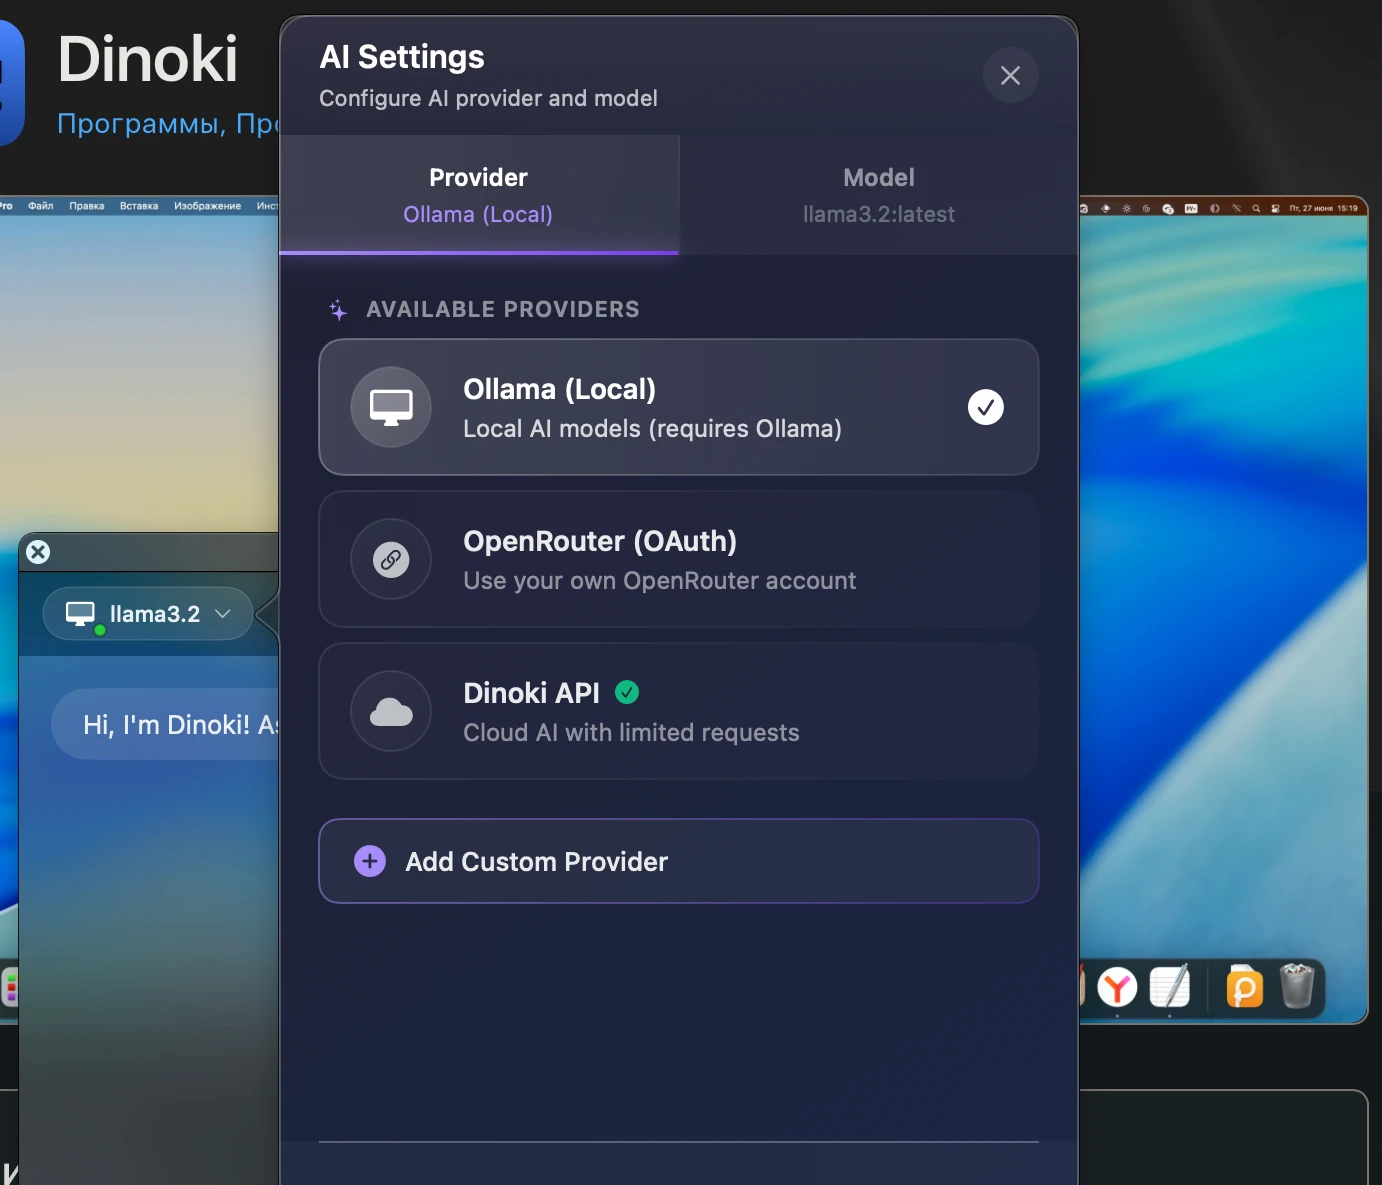Image resolution: width=1382 pixels, height=1185 pixels.
Task: Click the keyboard input source icon in menu bar
Action: [x=1191, y=209]
